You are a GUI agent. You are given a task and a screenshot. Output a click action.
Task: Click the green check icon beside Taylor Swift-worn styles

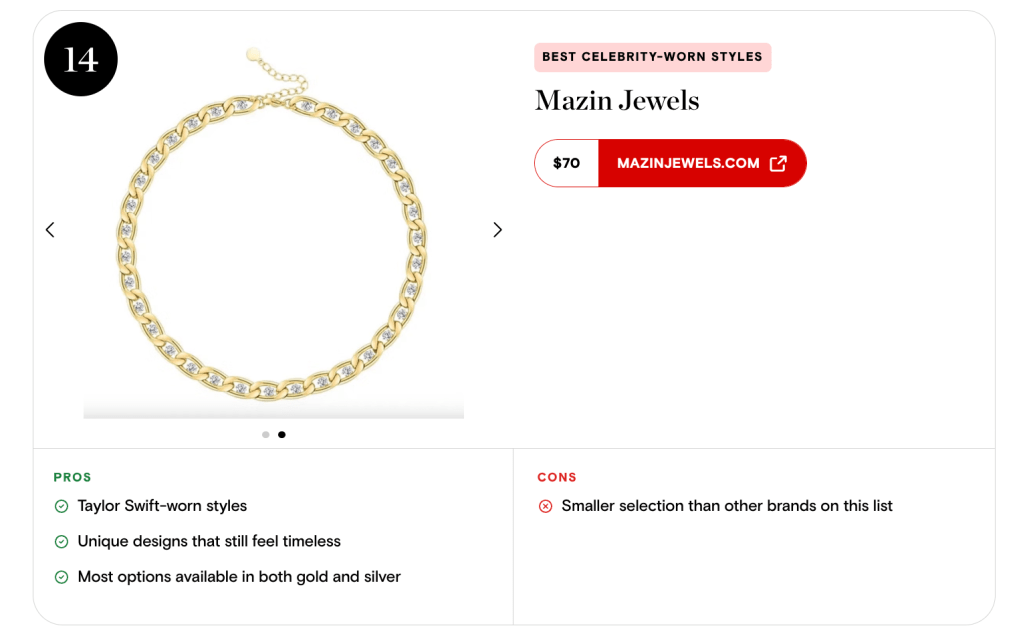pyautogui.click(x=61, y=507)
